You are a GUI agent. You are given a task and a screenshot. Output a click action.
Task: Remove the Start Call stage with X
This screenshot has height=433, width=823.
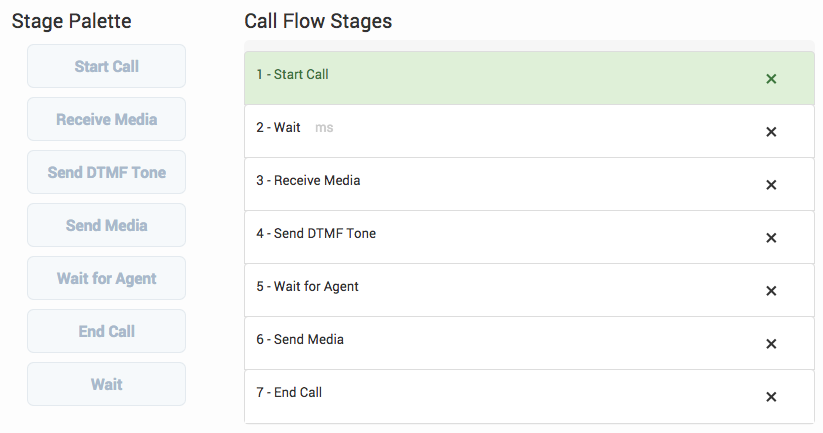point(771,79)
